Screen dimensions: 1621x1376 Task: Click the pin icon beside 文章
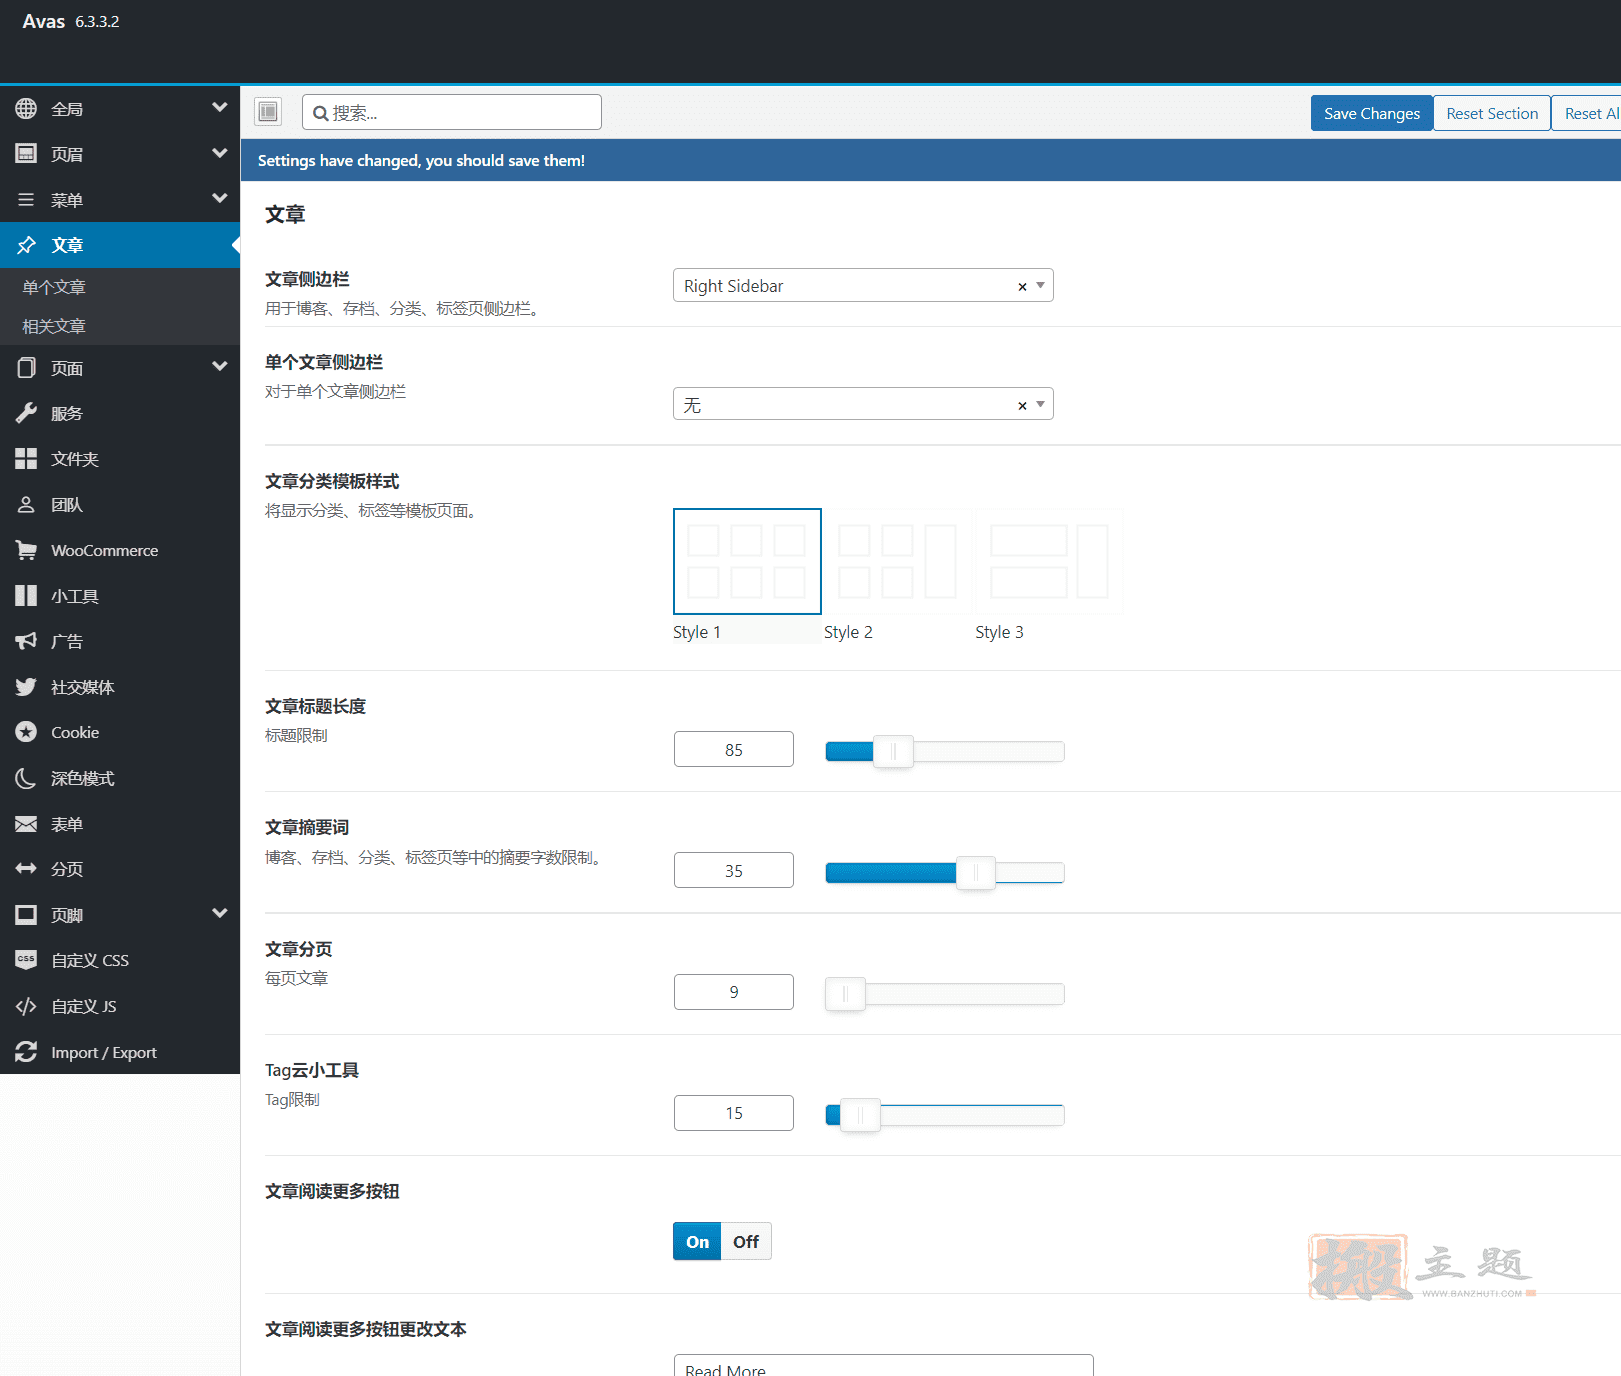click(26, 245)
